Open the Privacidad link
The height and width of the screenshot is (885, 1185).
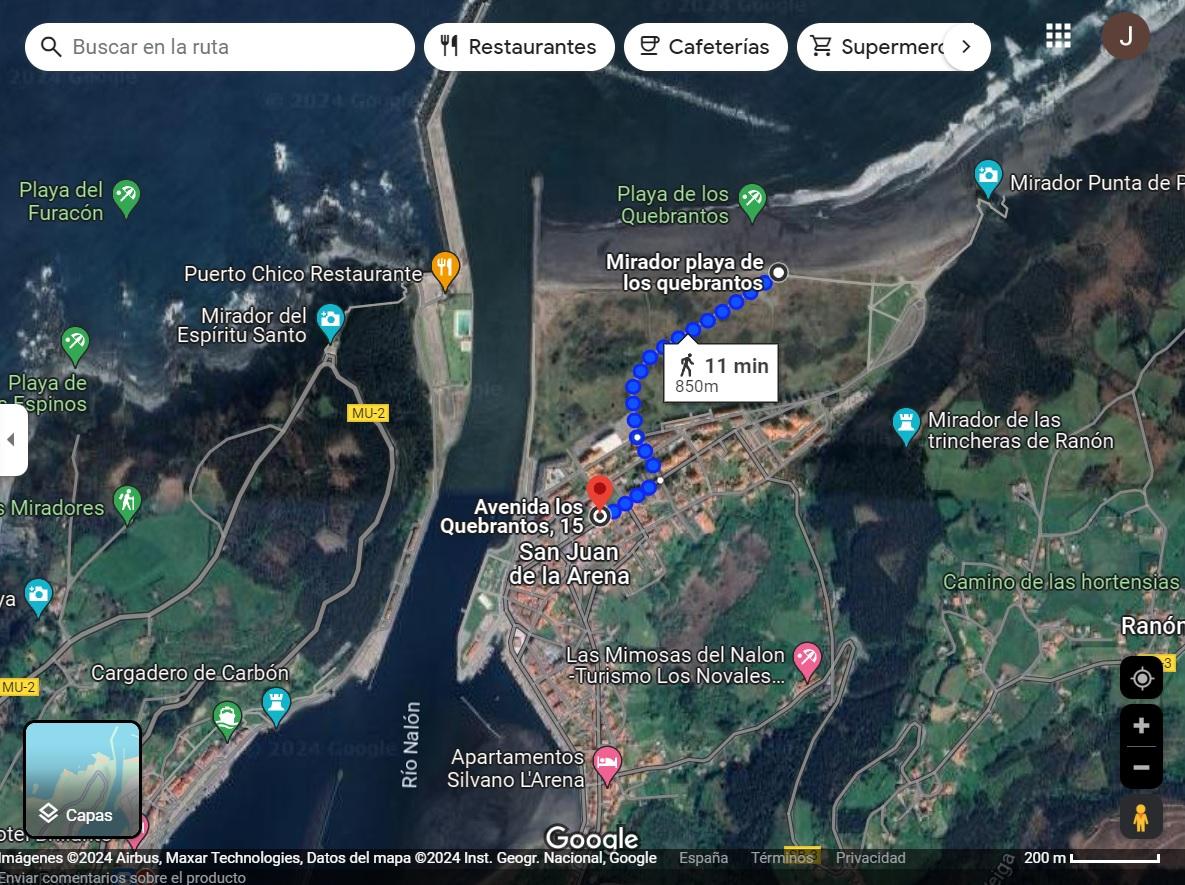coord(871,858)
